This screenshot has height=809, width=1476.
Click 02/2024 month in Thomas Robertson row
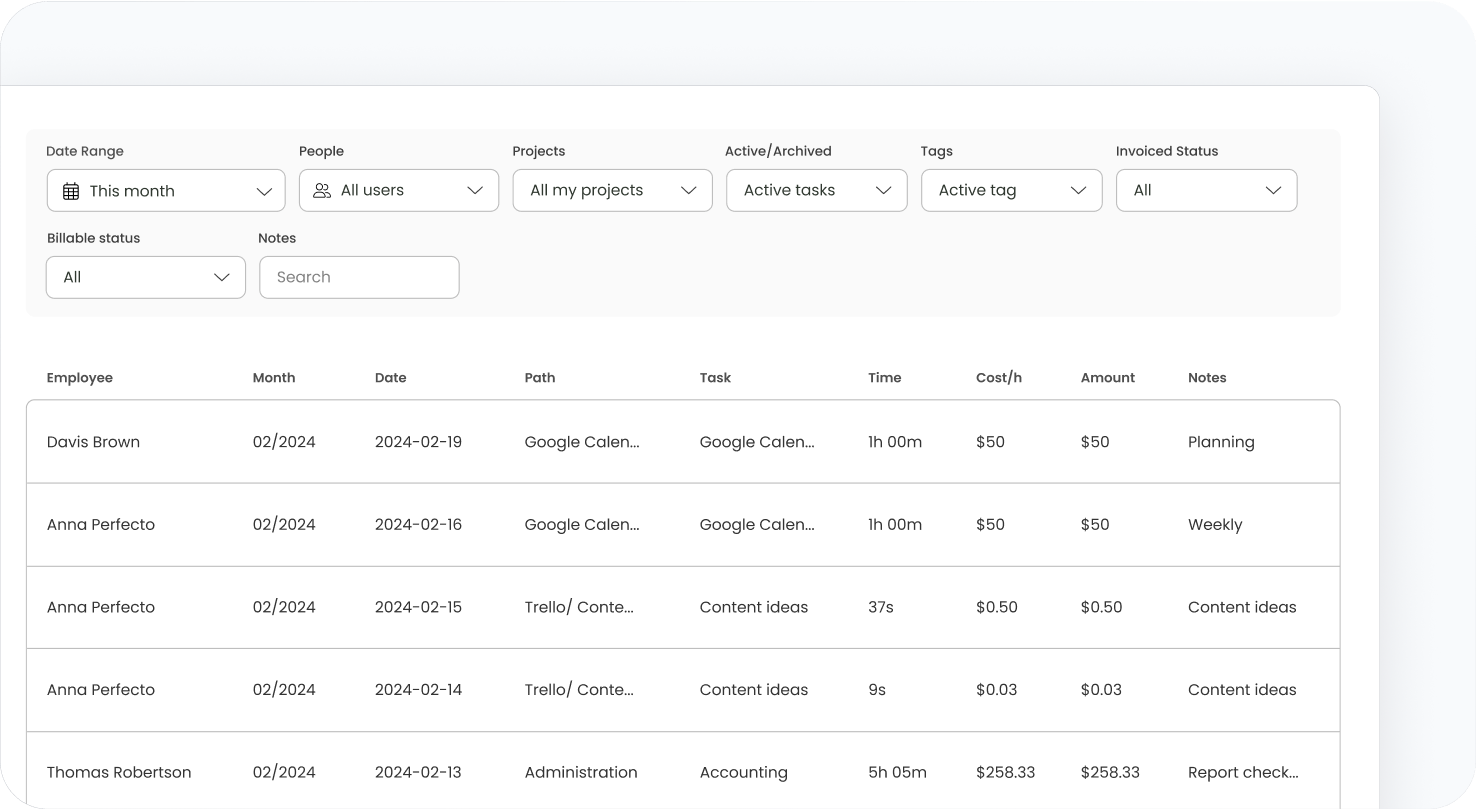284,772
